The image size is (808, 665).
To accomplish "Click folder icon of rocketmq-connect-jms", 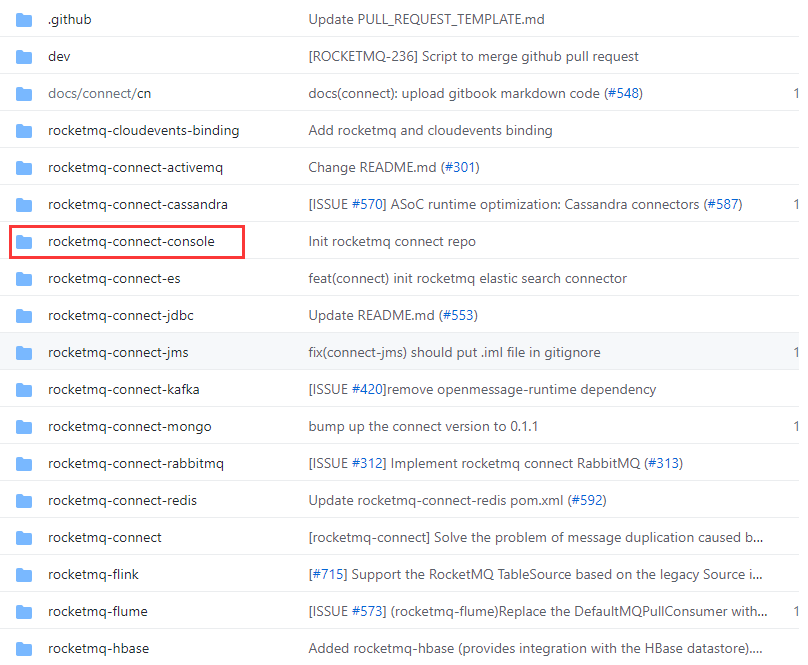I will (x=24, y=353).
